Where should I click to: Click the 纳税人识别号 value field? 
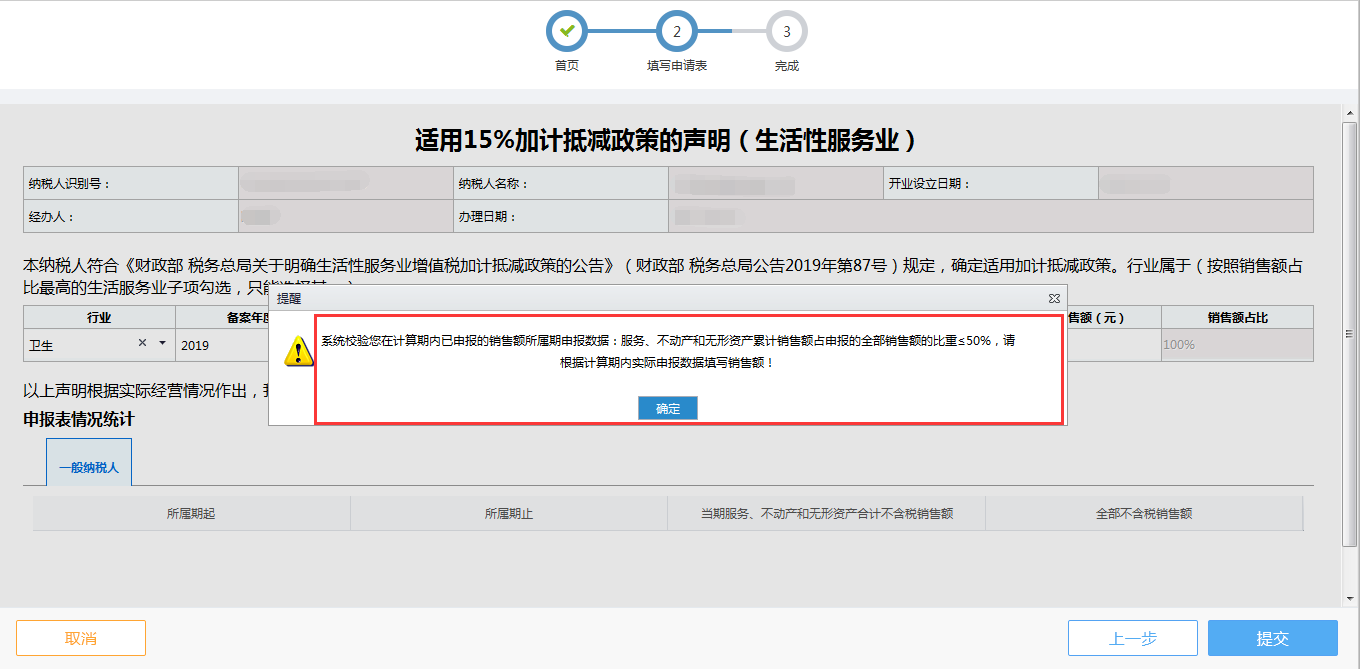[x=345, y=182]
